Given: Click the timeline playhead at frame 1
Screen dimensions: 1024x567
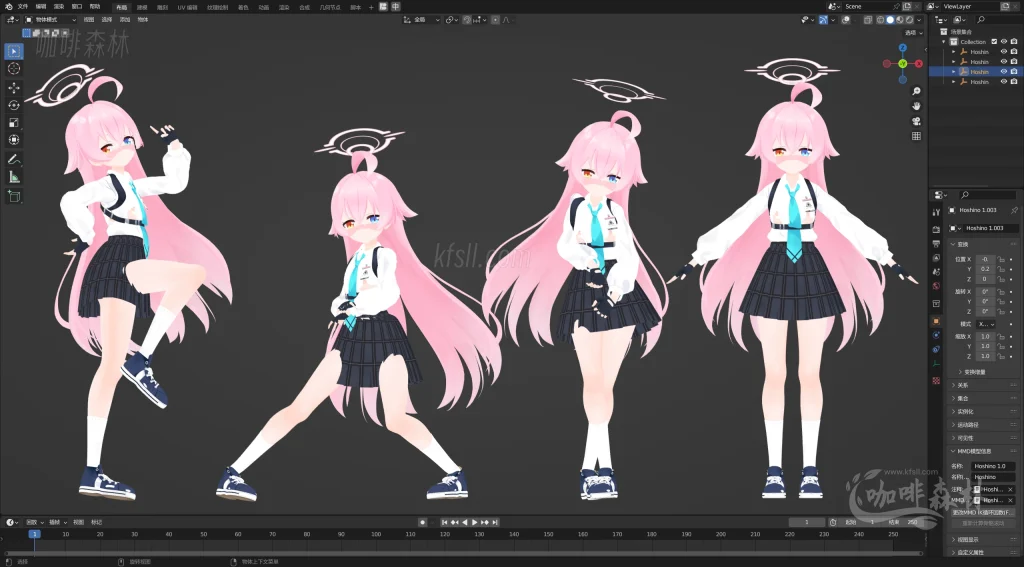Looking at the screenshot, I should (34, 534).
